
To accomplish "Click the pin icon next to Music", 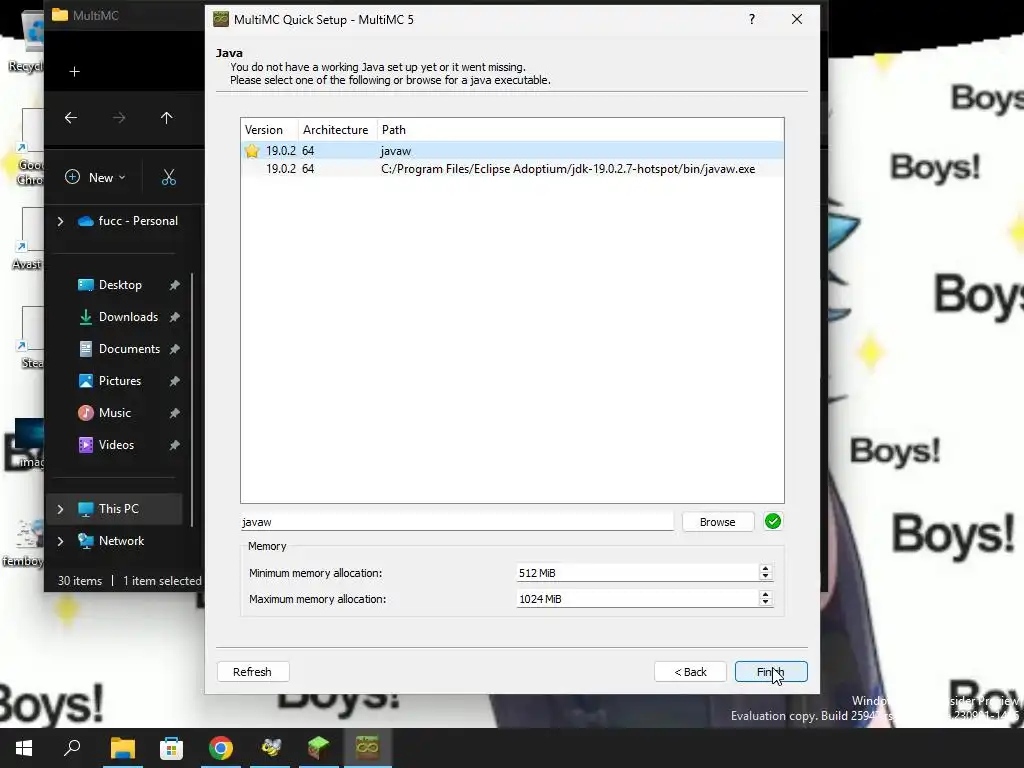I will click(174, 413).
